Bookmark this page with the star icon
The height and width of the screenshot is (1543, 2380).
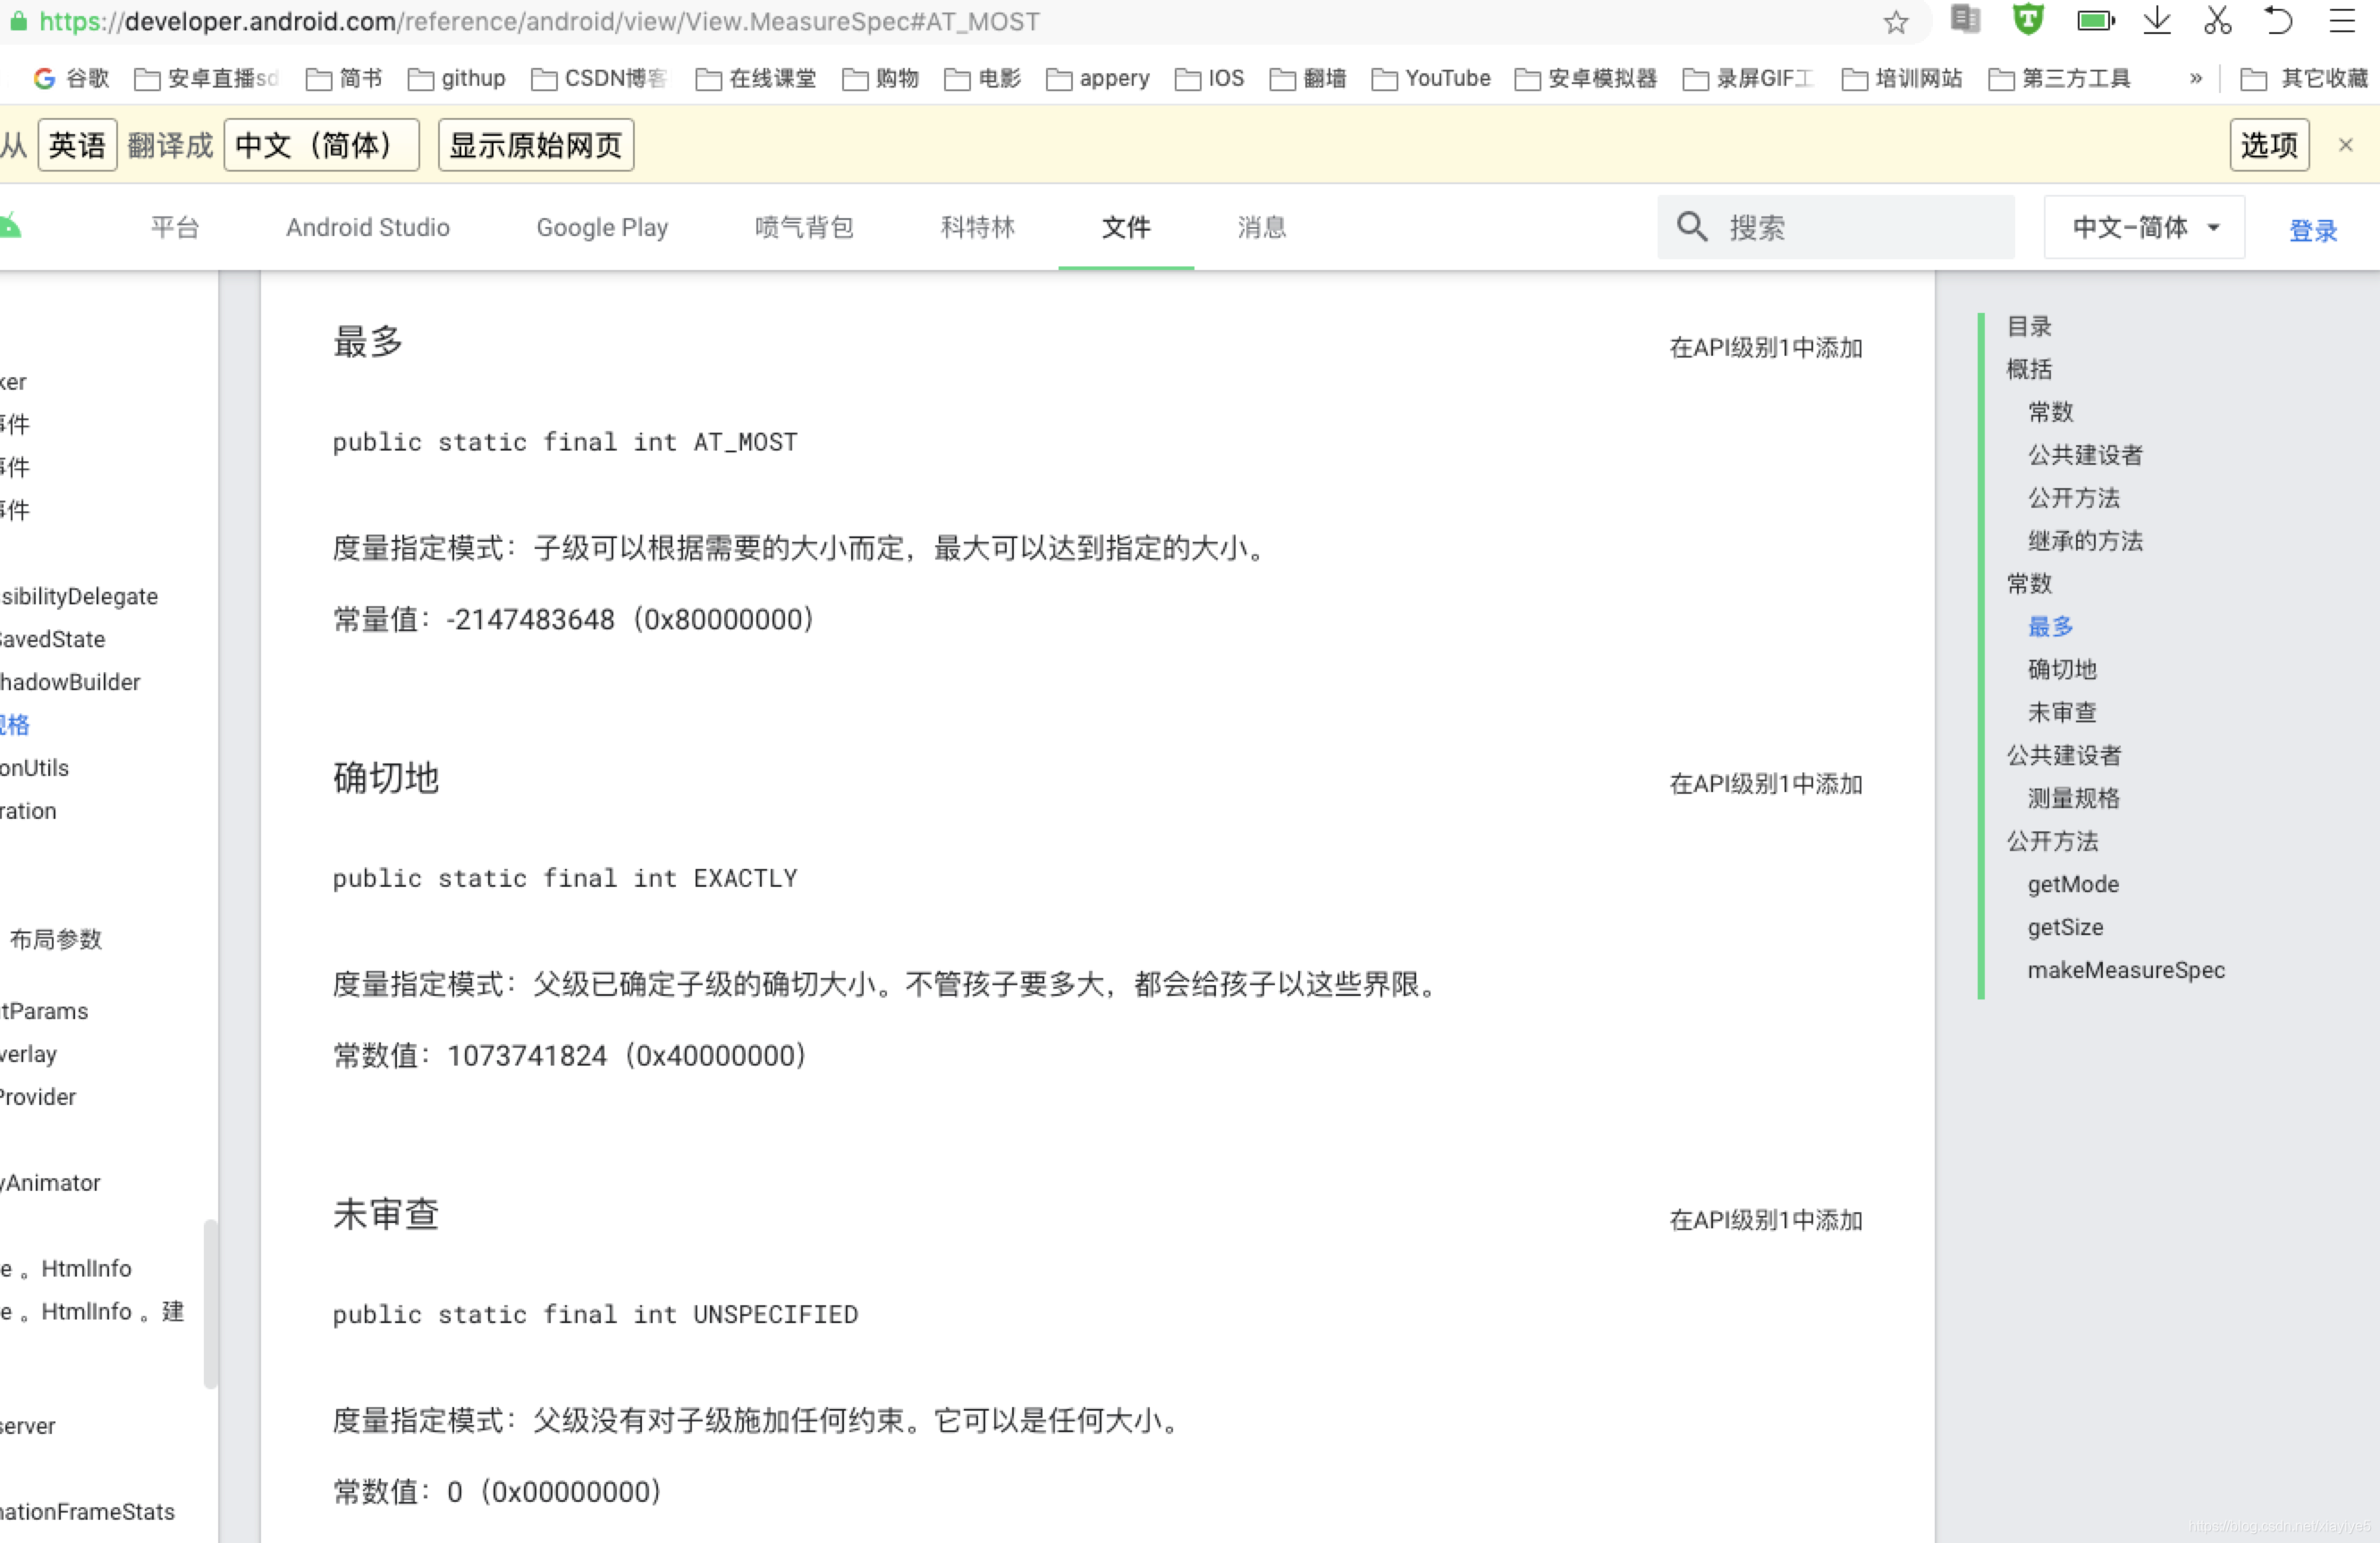point(1895,22)
